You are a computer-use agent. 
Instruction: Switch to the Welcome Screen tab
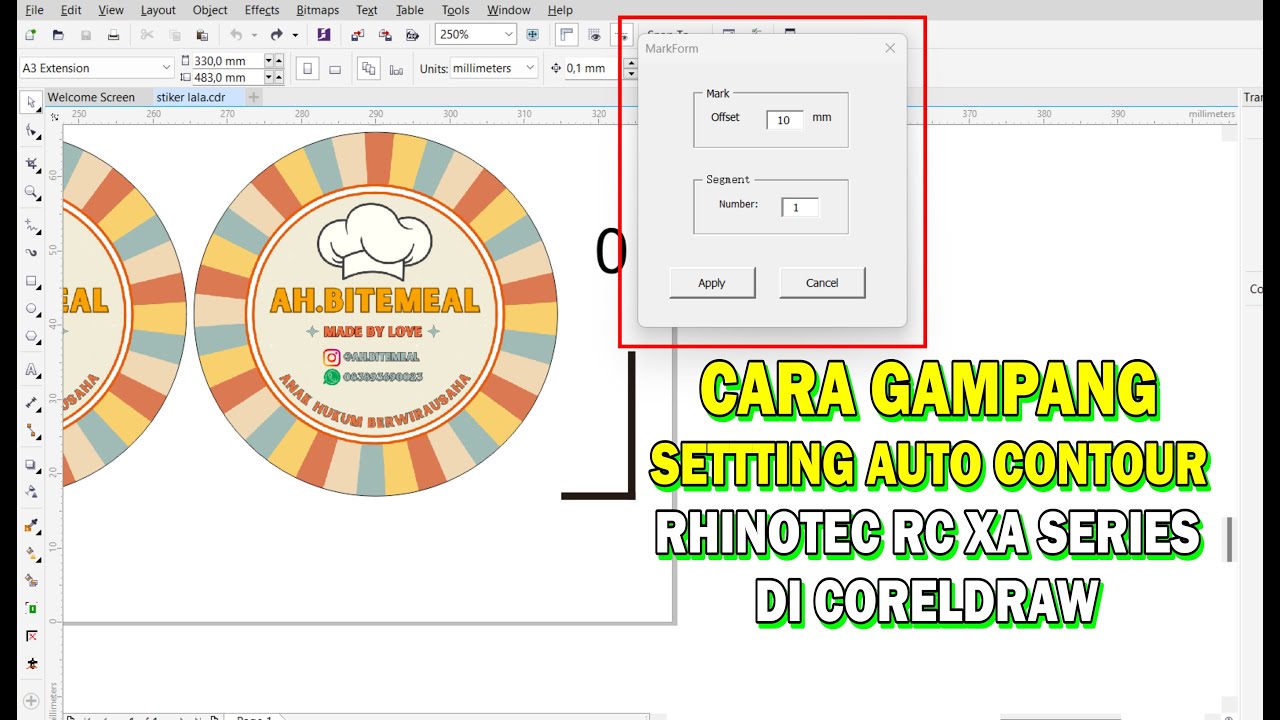coord(91,97)
